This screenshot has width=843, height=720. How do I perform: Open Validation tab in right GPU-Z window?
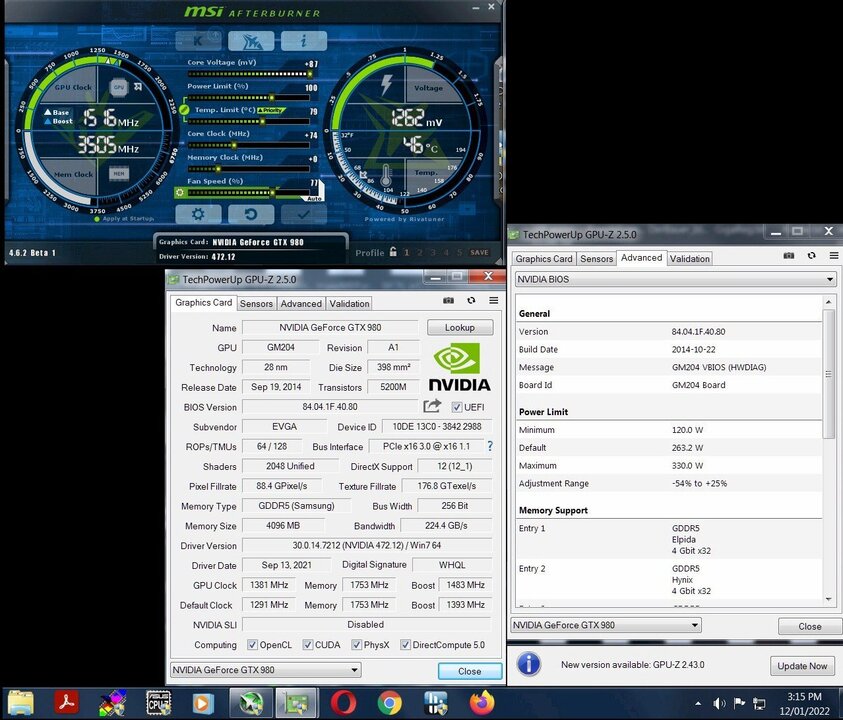pyautogui.click(x=689, y=258)
